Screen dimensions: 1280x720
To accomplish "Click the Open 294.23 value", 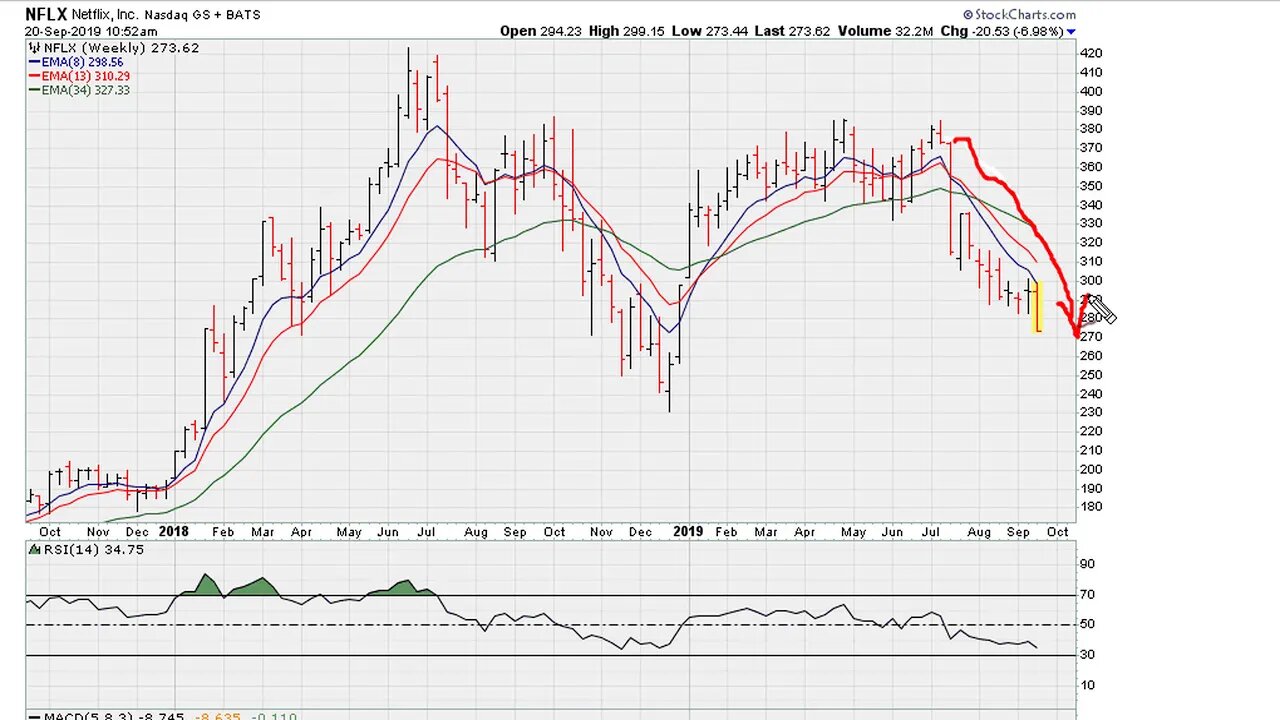I will tap(541, 31).
